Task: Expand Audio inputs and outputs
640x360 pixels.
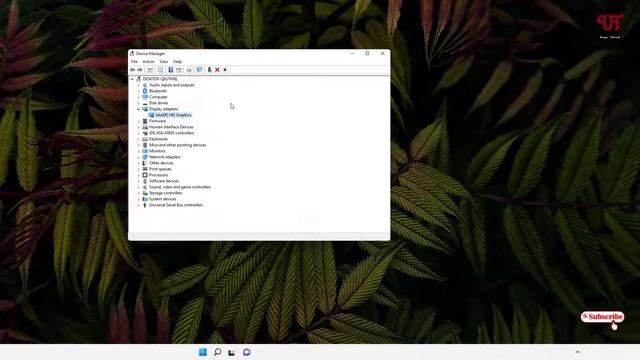Action: point(138,85)
